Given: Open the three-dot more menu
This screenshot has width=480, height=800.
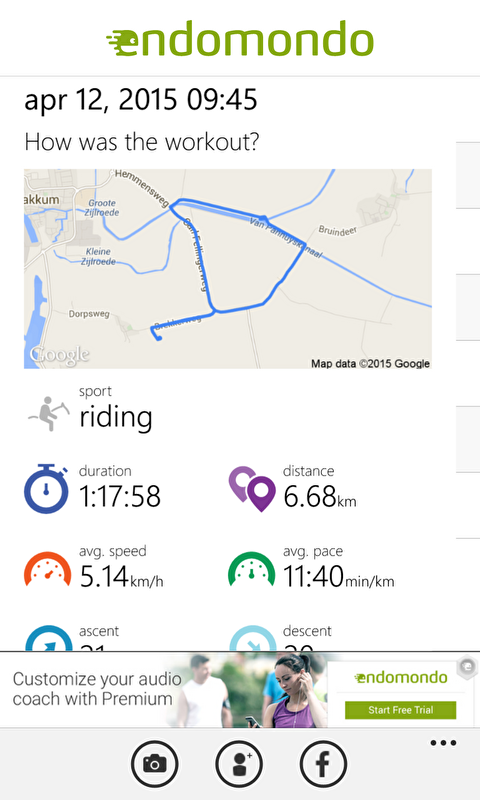Looking at the screenshot, I should pos(443,743).
